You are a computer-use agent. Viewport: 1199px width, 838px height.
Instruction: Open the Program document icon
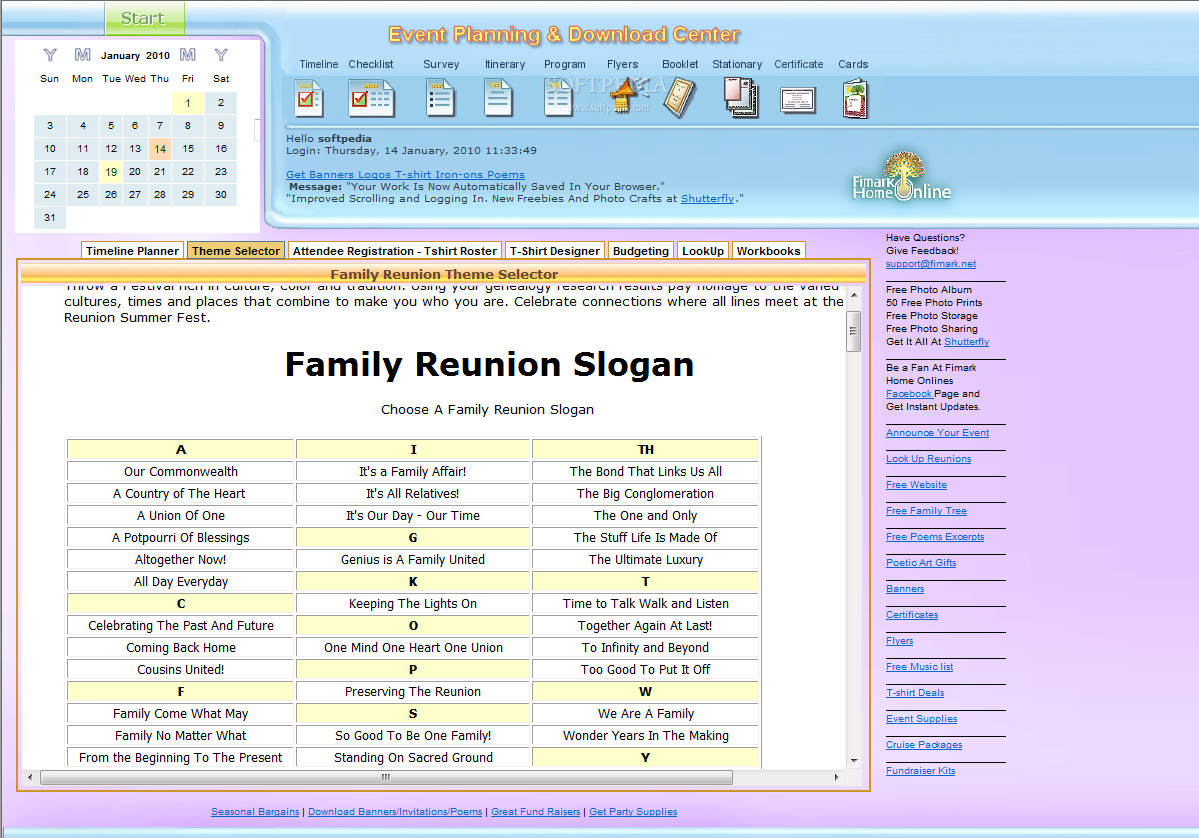pyautogui.click(x=558, y=99)
